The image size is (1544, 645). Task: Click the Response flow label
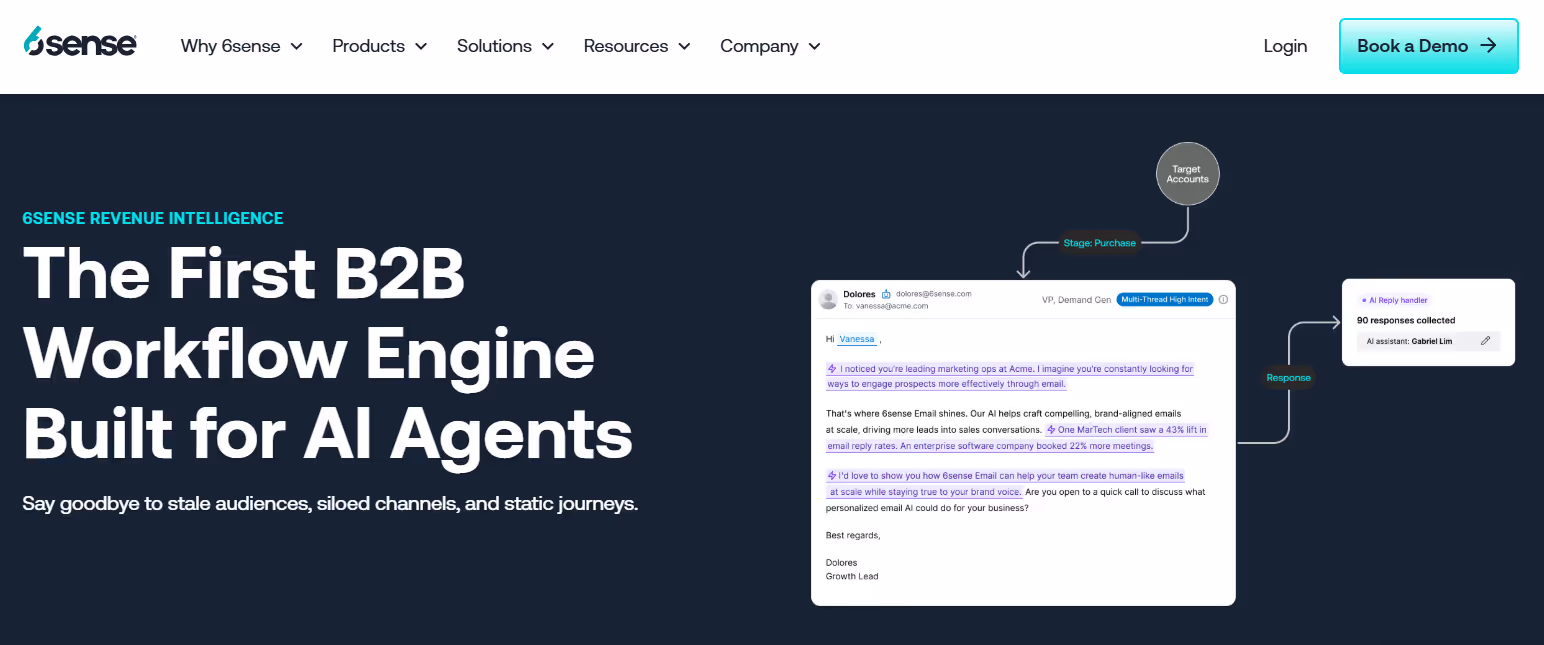[x=1288, y=378]
